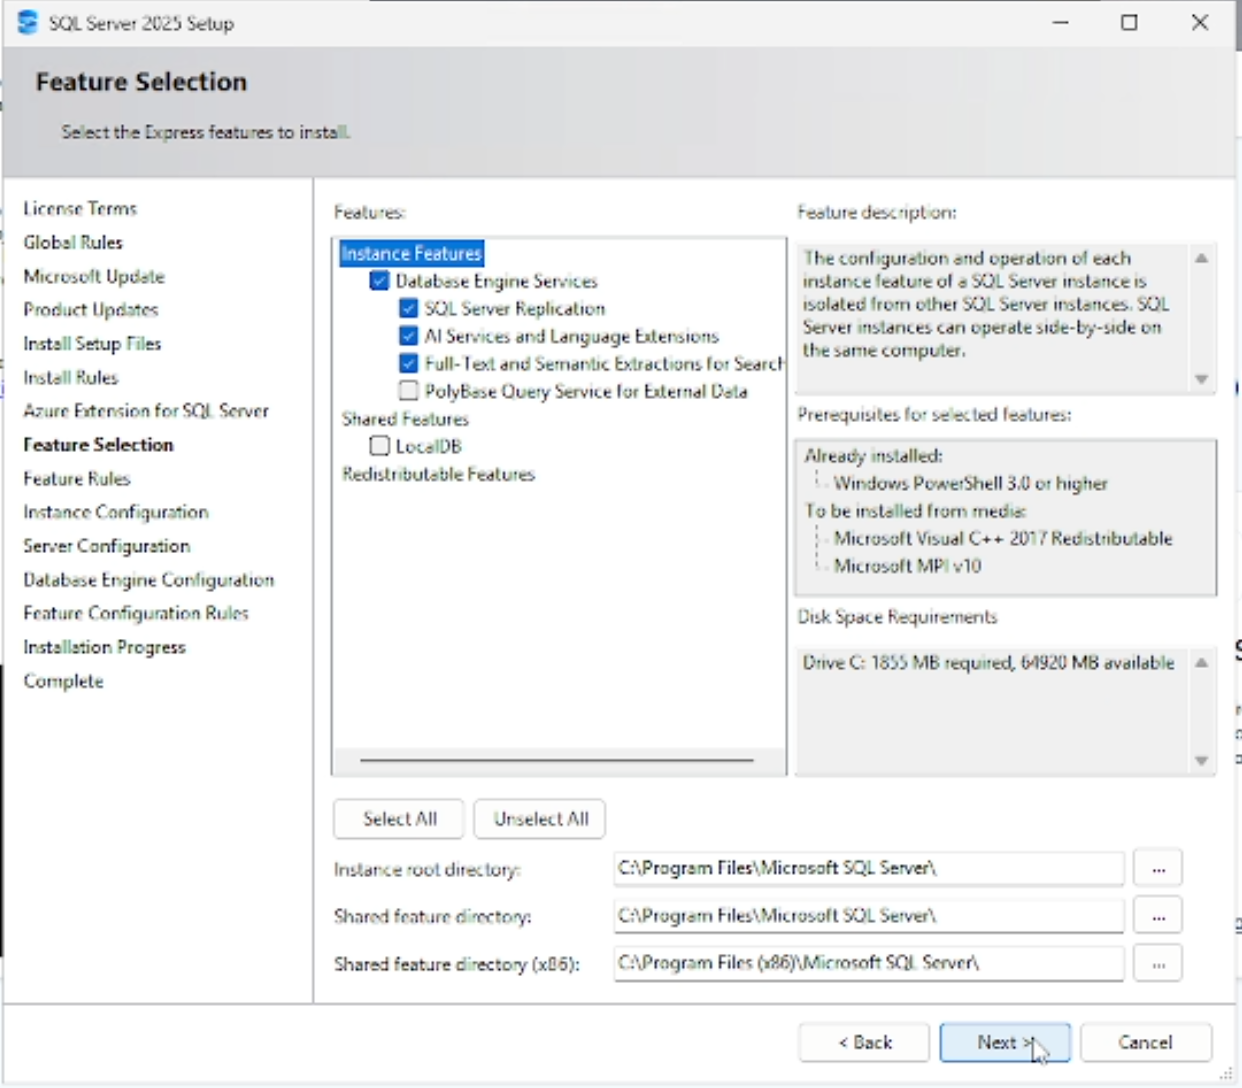Browse for Shared feature directory (x86)

pyautogui.click(x=1157, y=963)
